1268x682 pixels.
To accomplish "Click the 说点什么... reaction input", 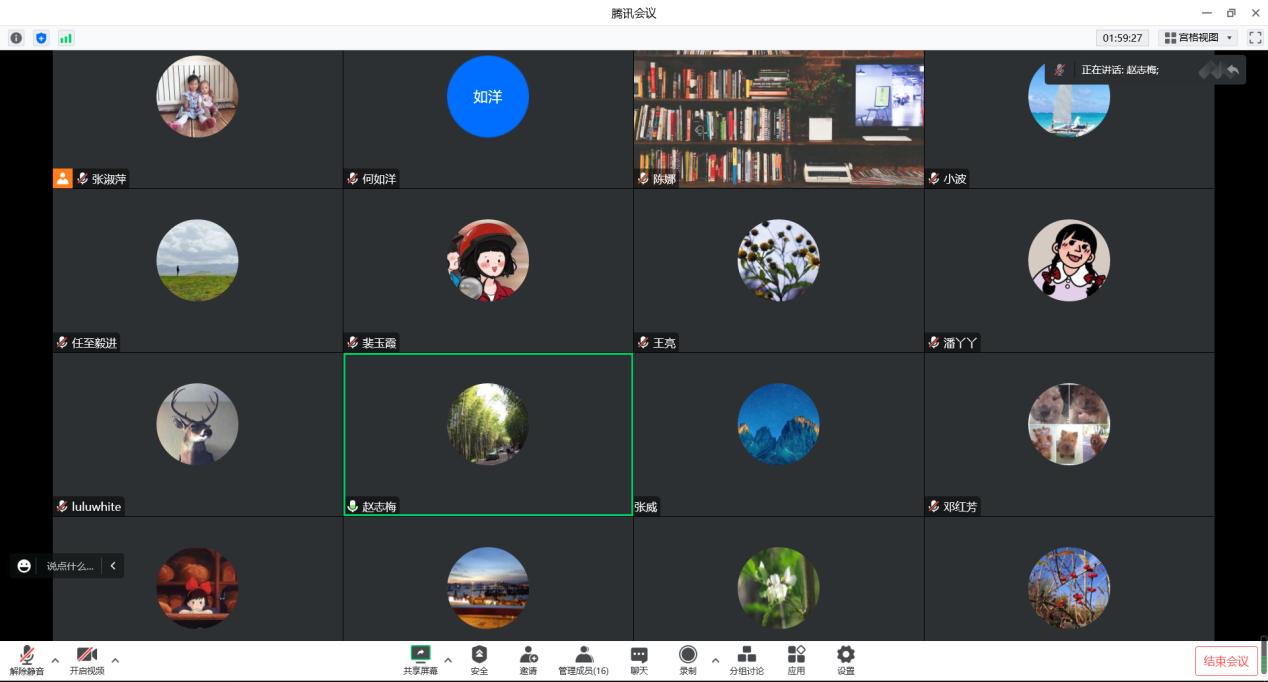I will point(69,566).
